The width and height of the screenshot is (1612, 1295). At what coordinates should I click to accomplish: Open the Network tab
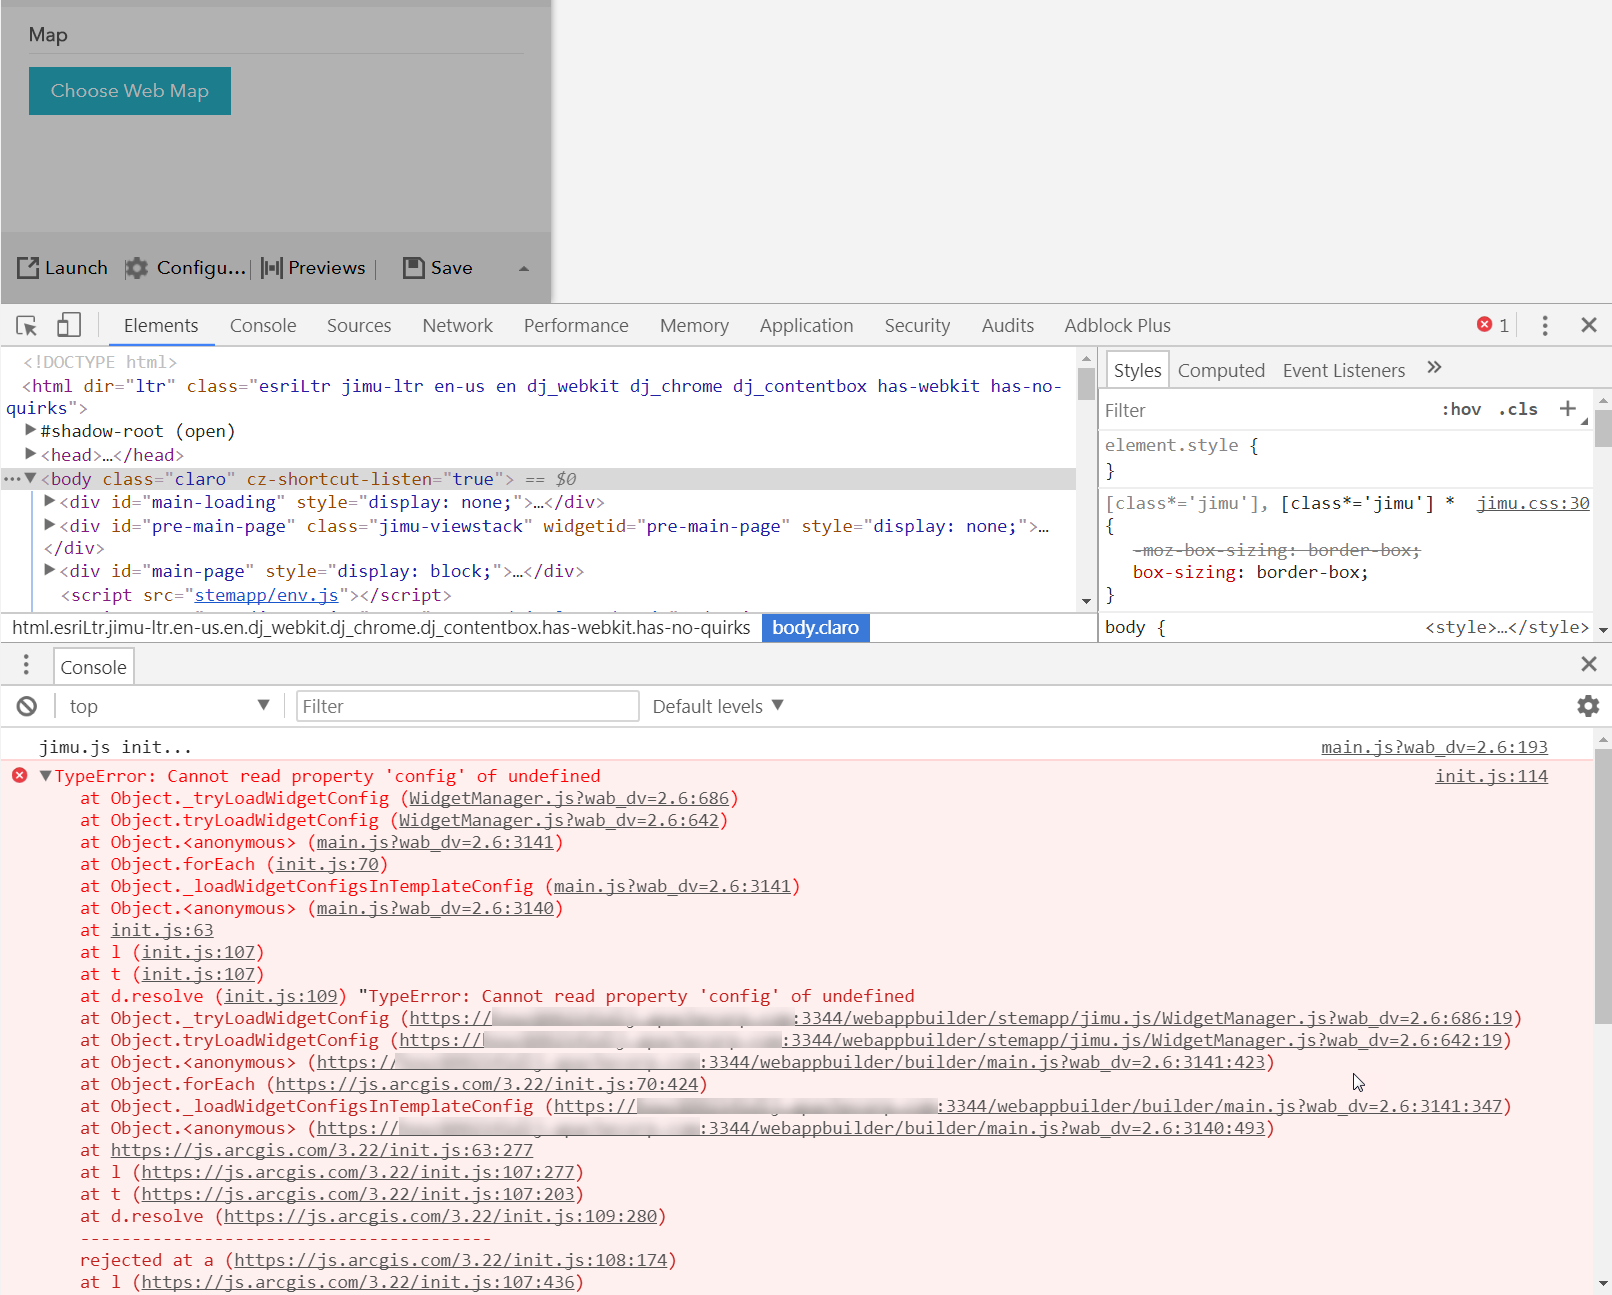tap(457, 326)
